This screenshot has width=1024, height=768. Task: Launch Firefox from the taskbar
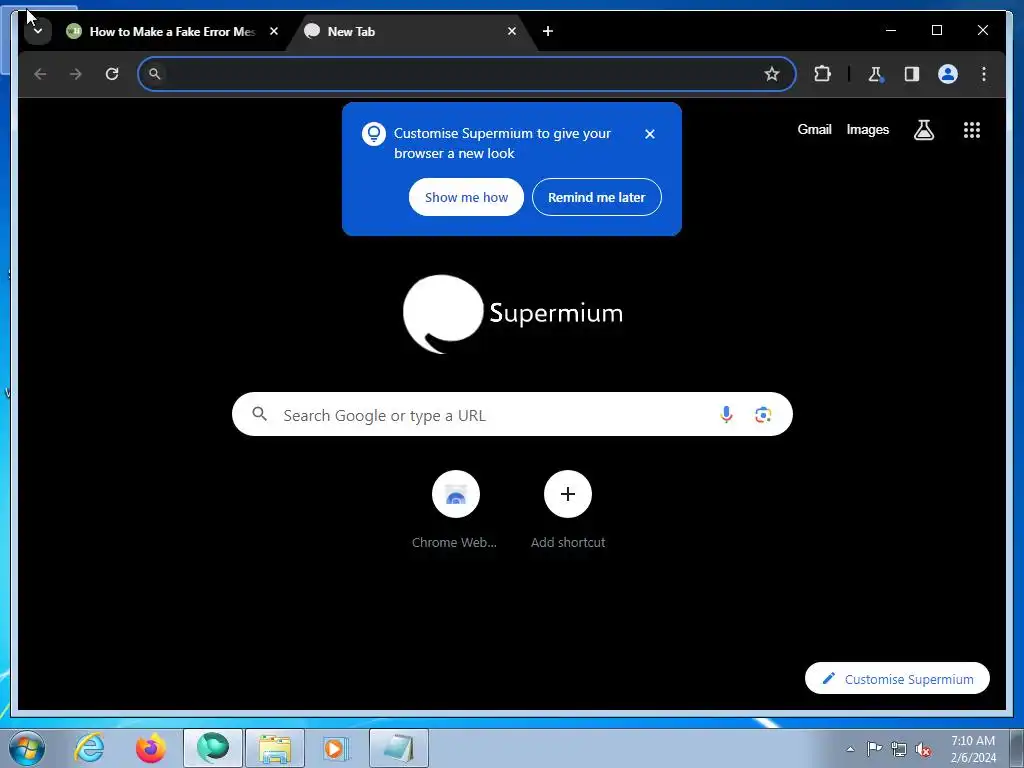150,748
